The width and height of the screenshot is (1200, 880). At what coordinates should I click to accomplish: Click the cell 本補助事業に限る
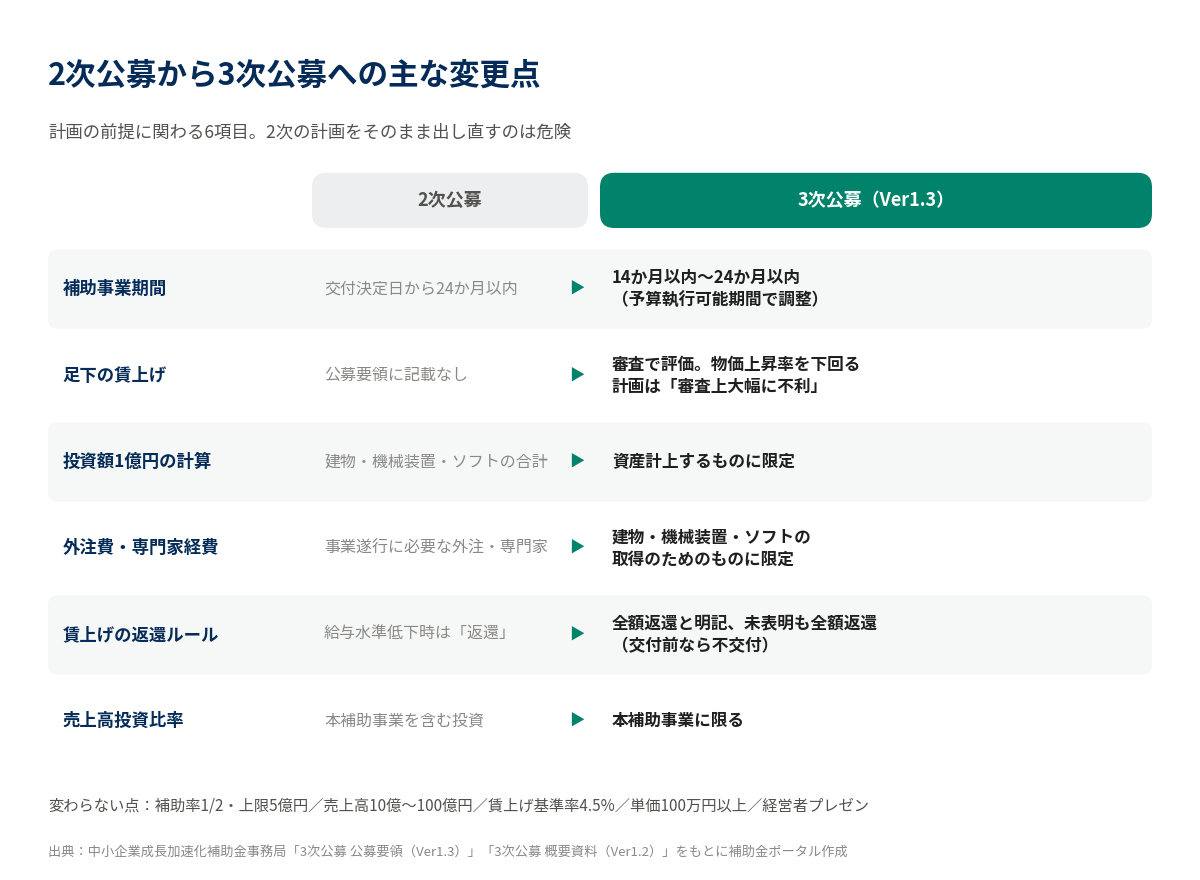pyautogui.click(x=678, y=720)
